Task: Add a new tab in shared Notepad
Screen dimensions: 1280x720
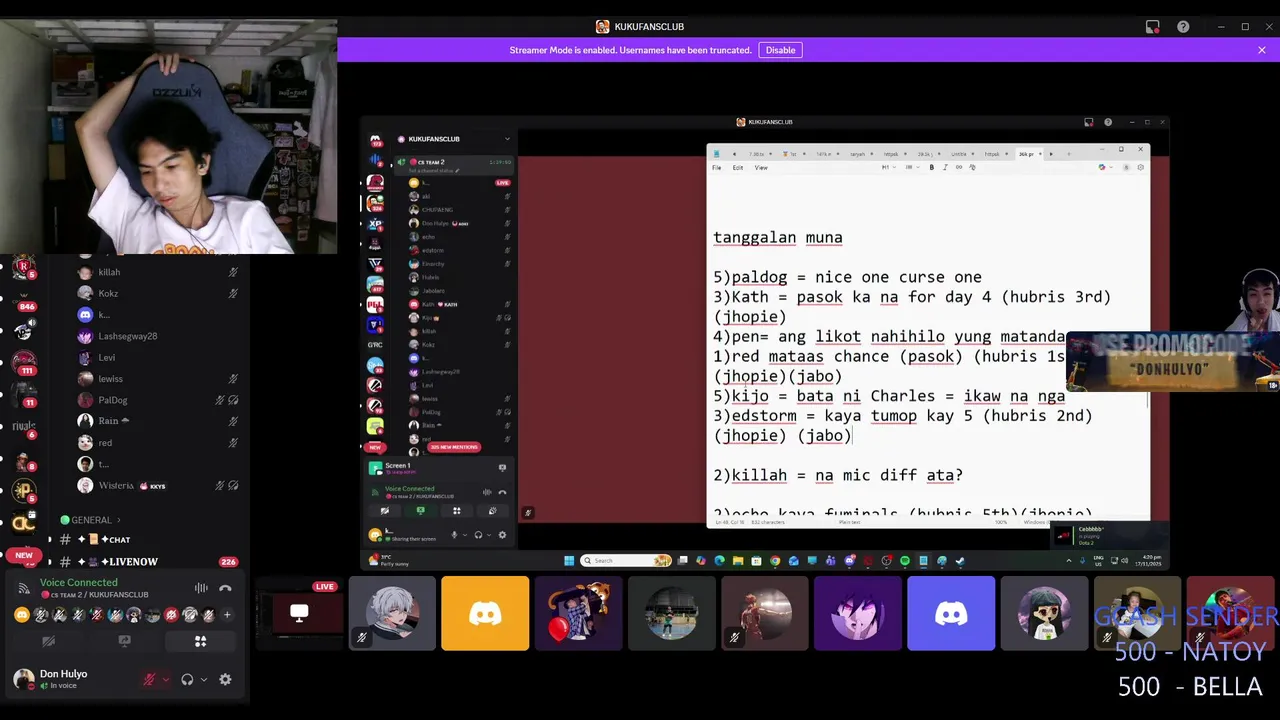Action: [x=1069, y=154]
